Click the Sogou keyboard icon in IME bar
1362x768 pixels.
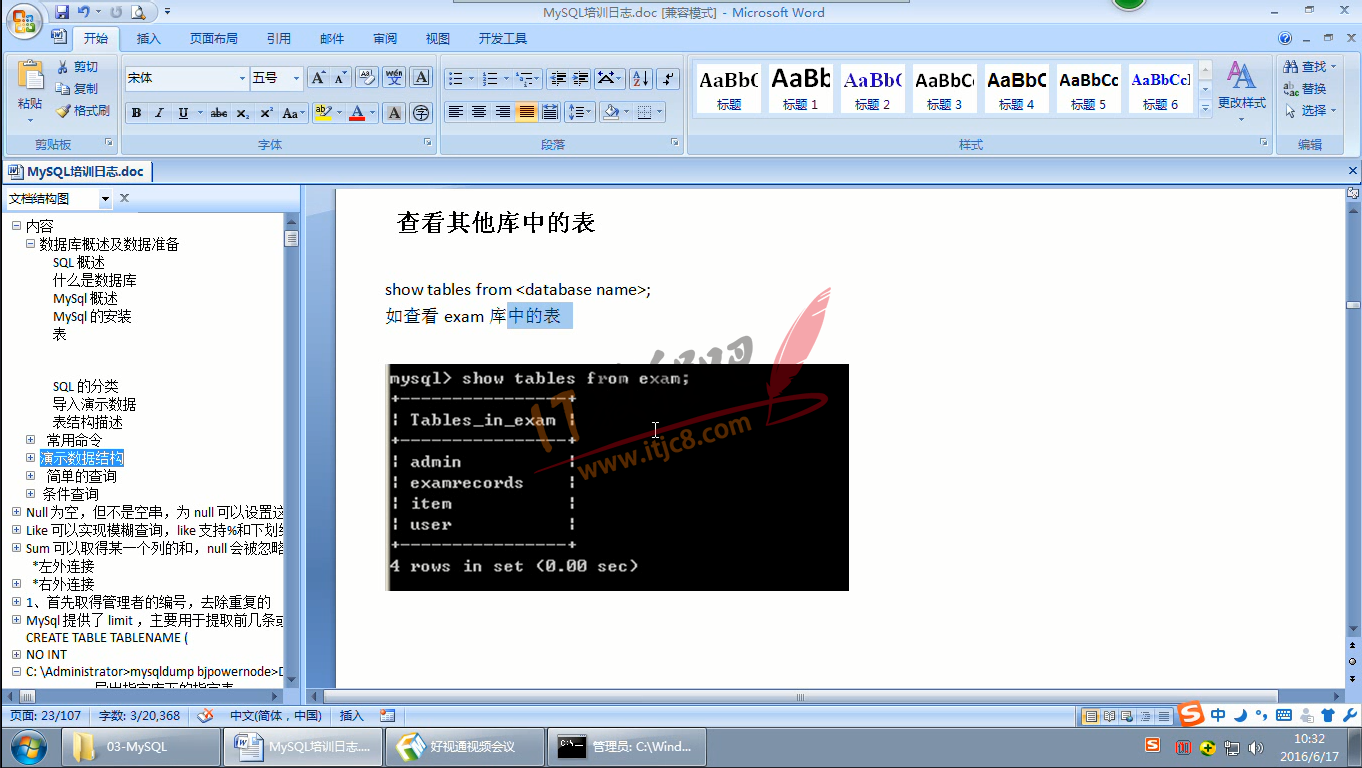coord(1284,715)
